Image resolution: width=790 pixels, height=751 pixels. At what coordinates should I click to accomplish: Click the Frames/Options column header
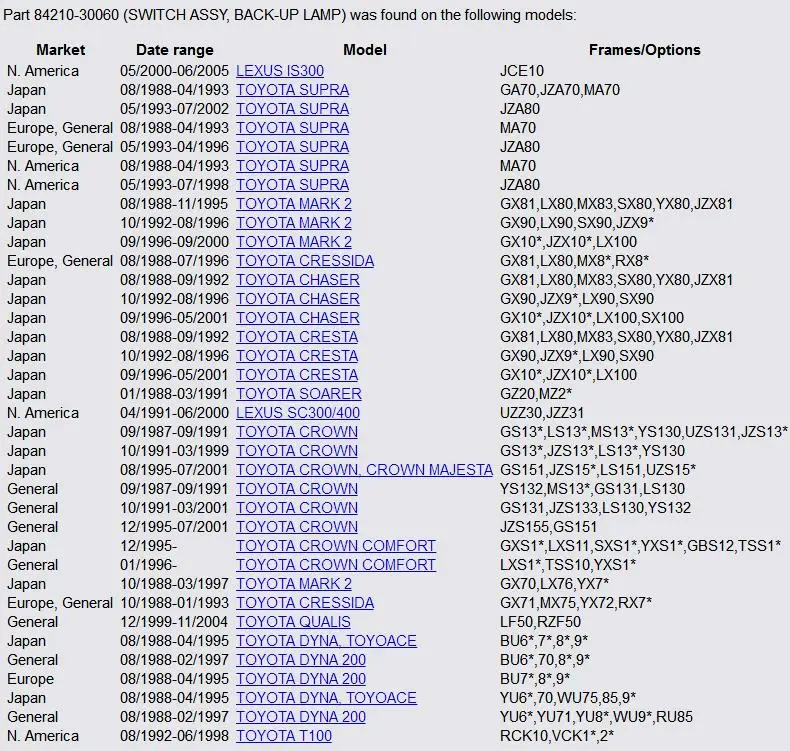click(x=644, y=50)
